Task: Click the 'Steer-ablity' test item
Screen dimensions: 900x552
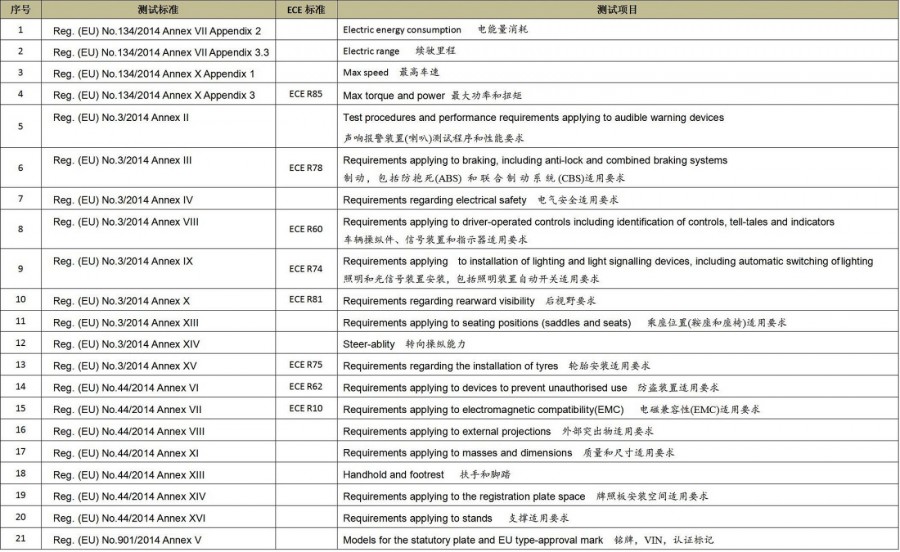Action: click(368, 344)
